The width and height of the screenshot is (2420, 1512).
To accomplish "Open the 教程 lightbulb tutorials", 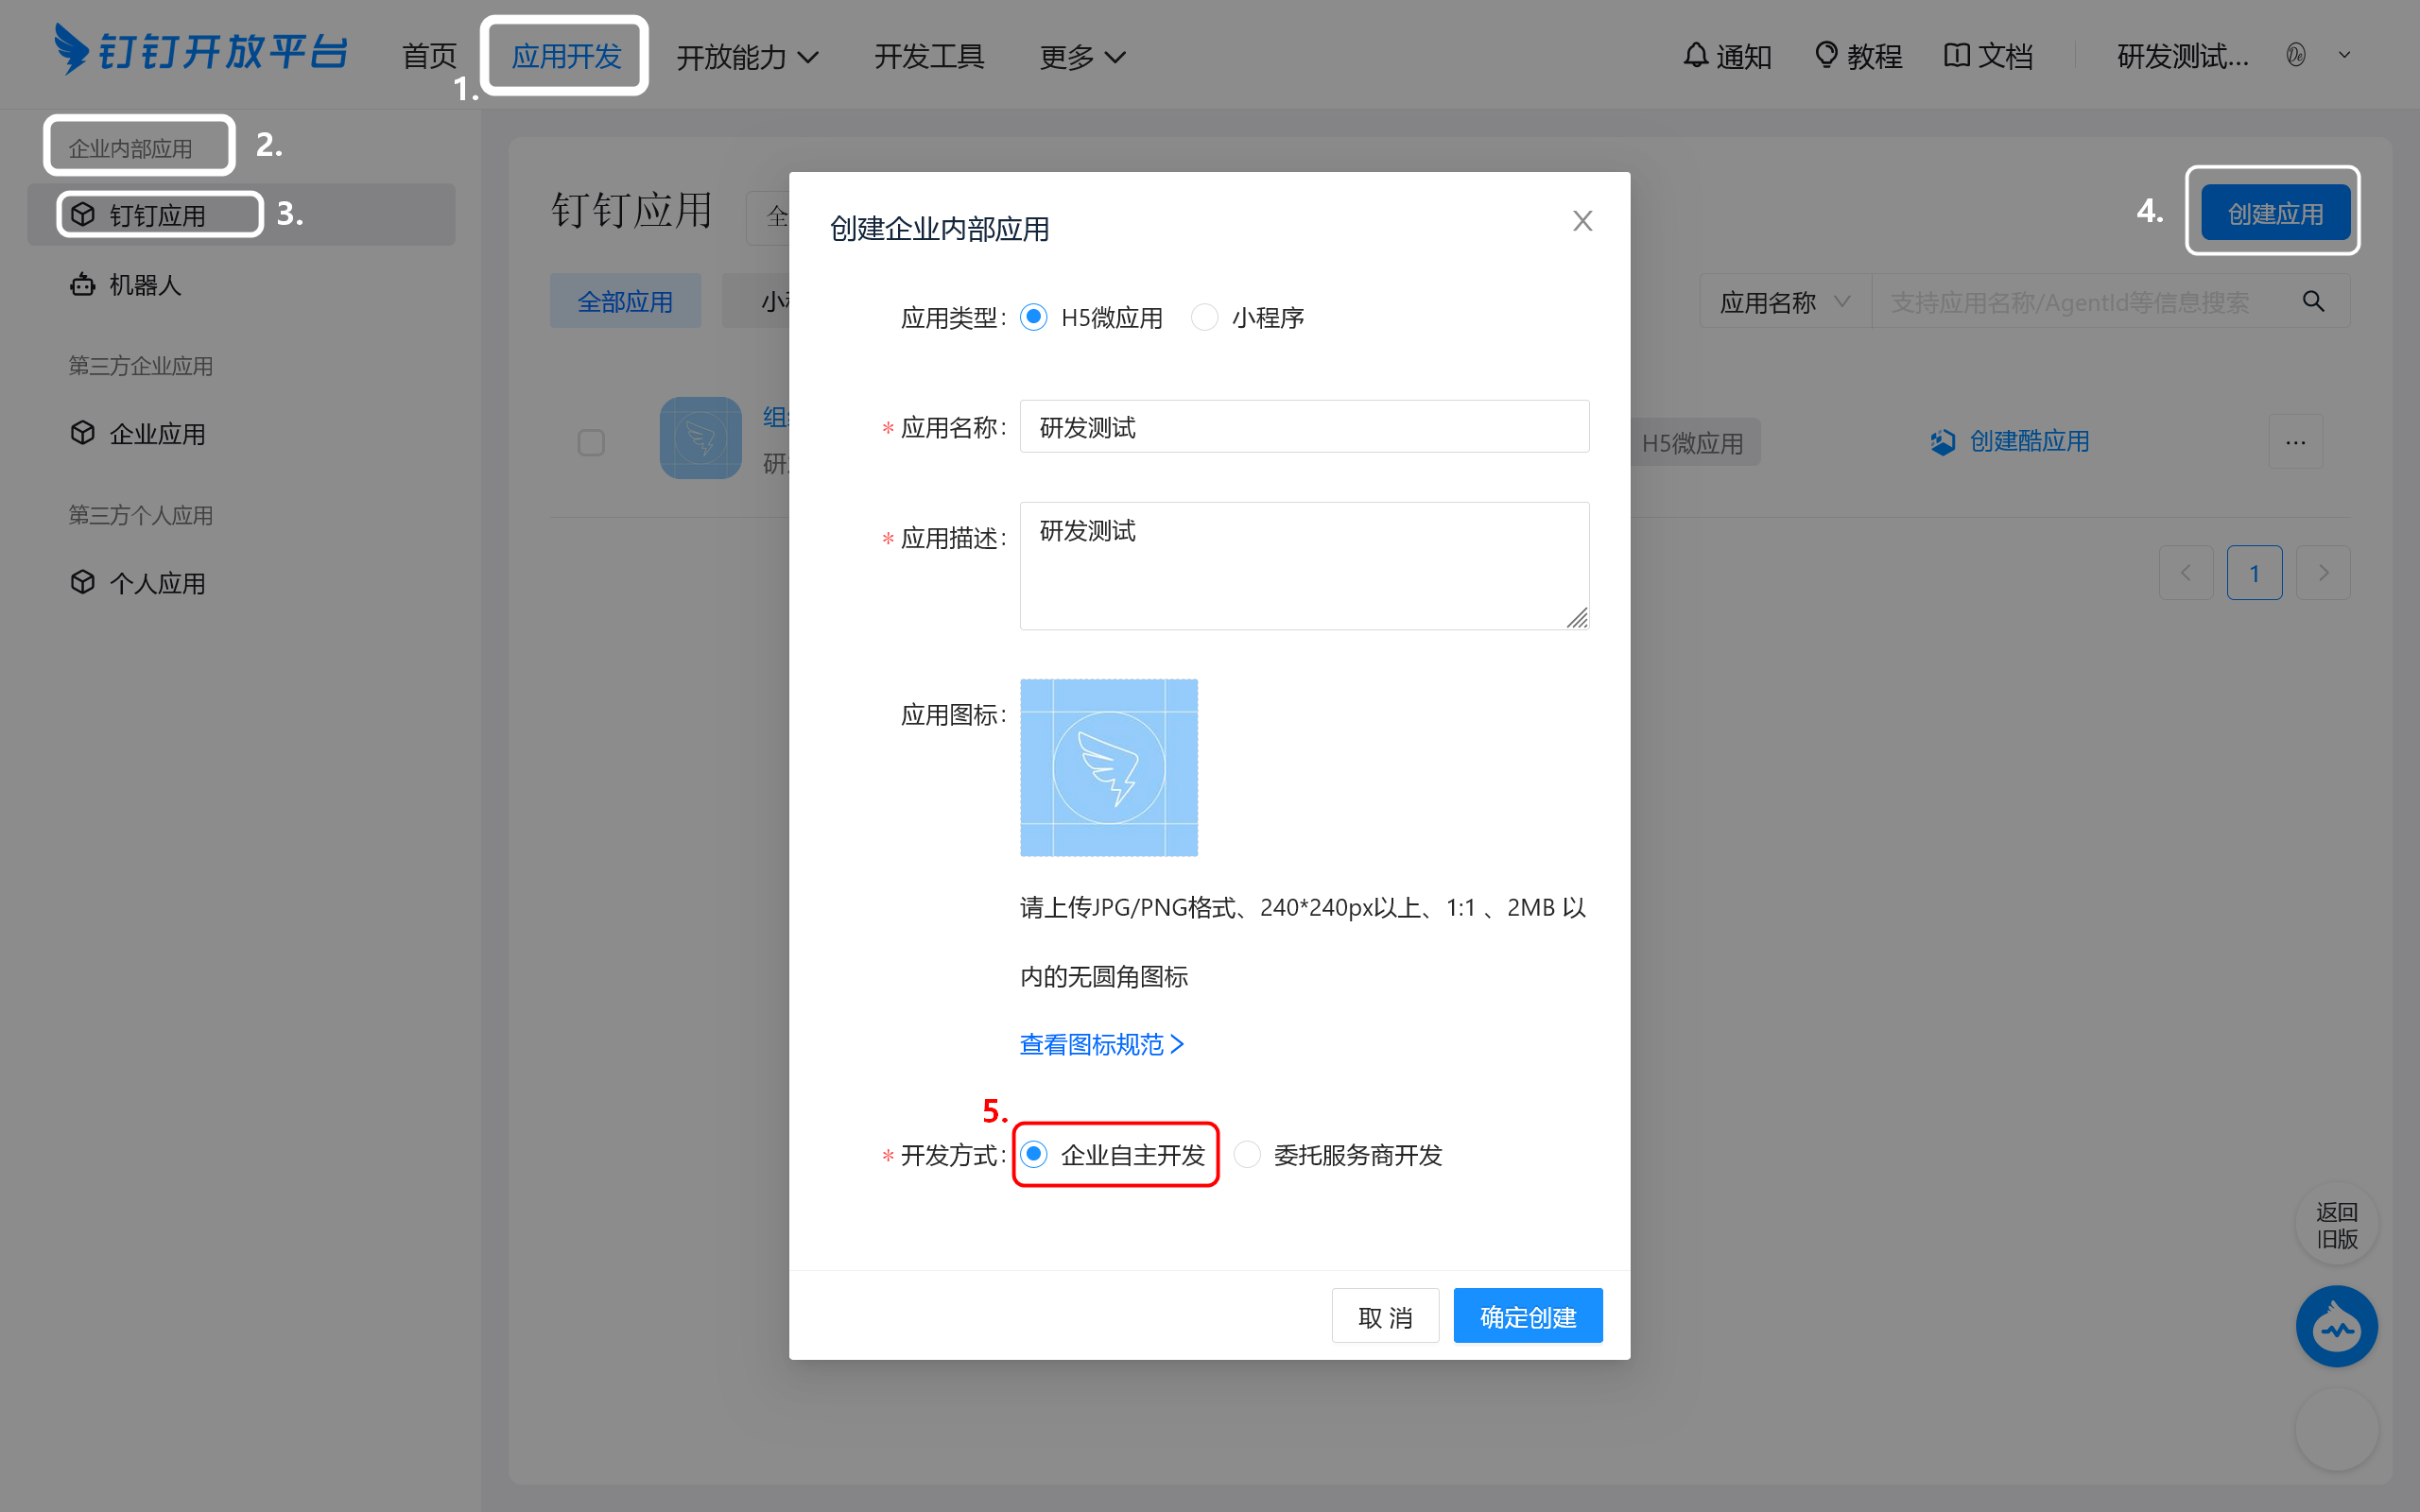I will tap(1858, 56).
